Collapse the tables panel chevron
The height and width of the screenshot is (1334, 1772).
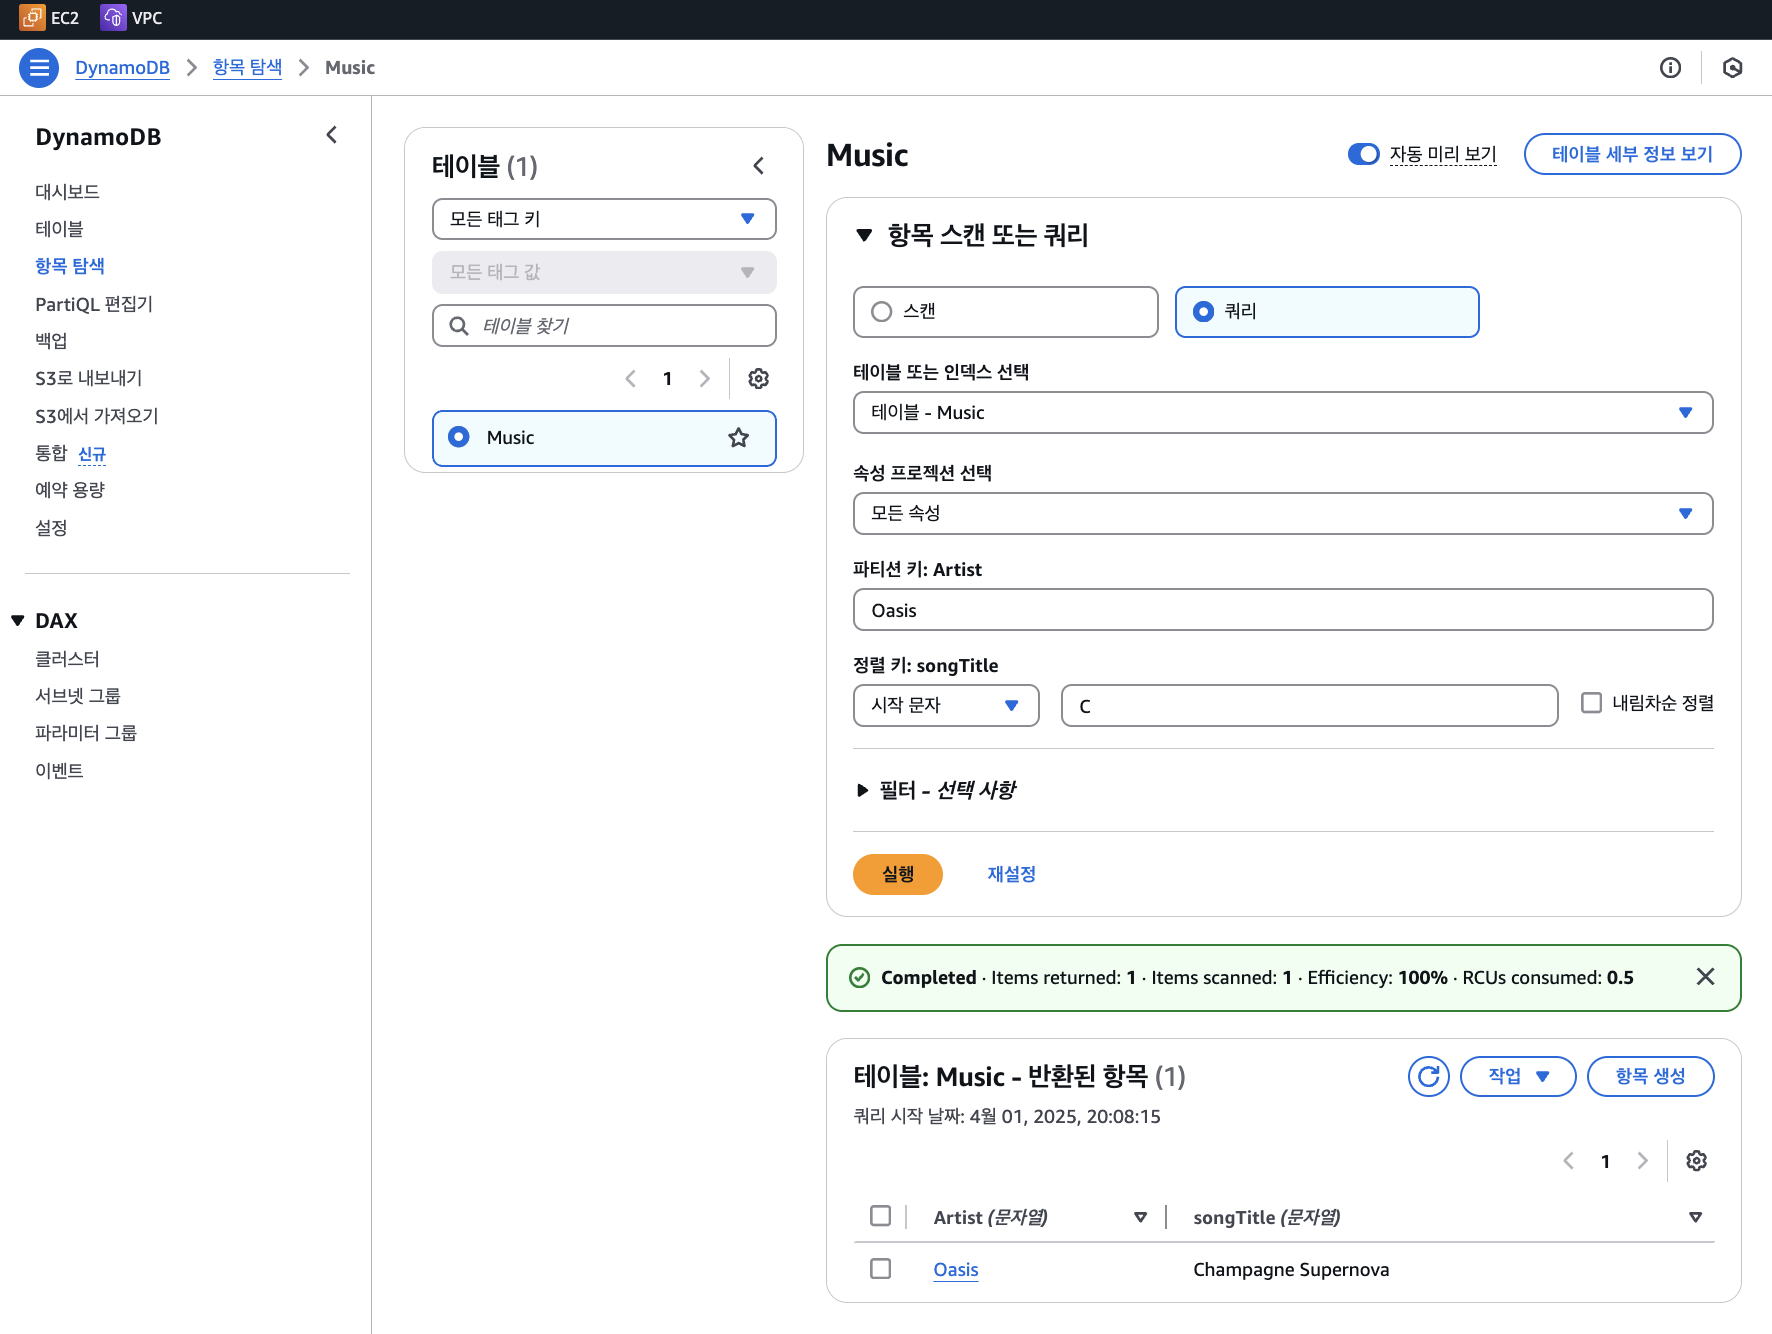(759, 166)
